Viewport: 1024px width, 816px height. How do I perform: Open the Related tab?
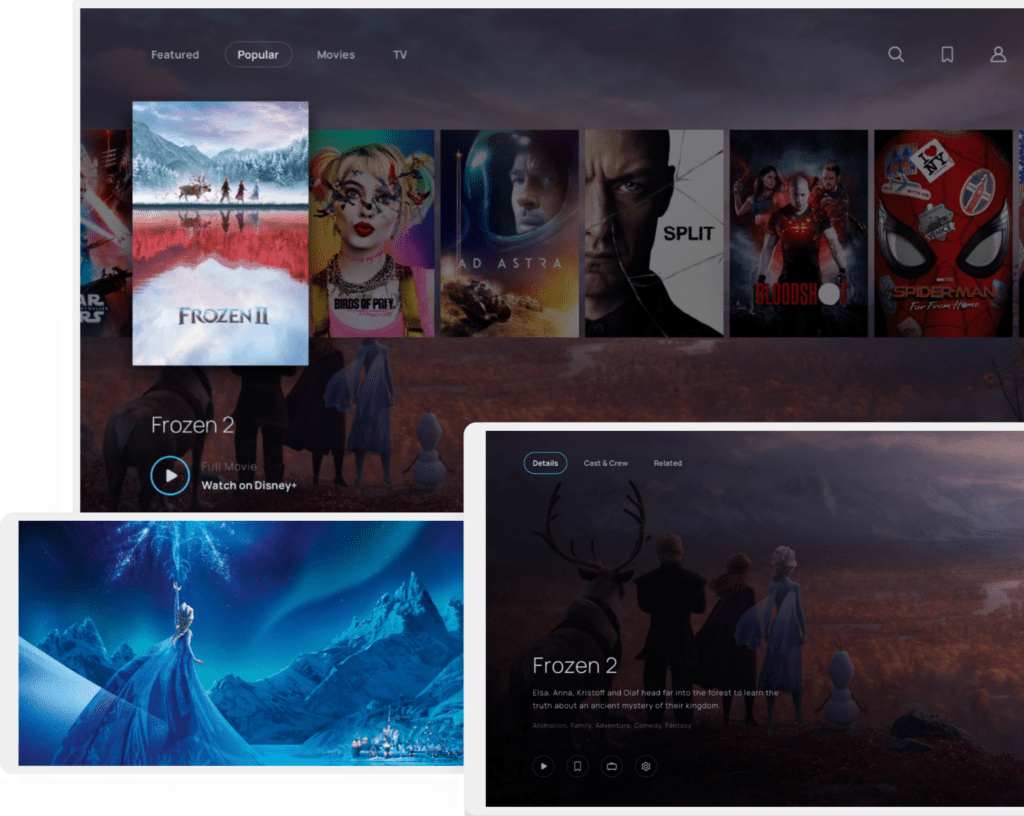click(667, 463)
